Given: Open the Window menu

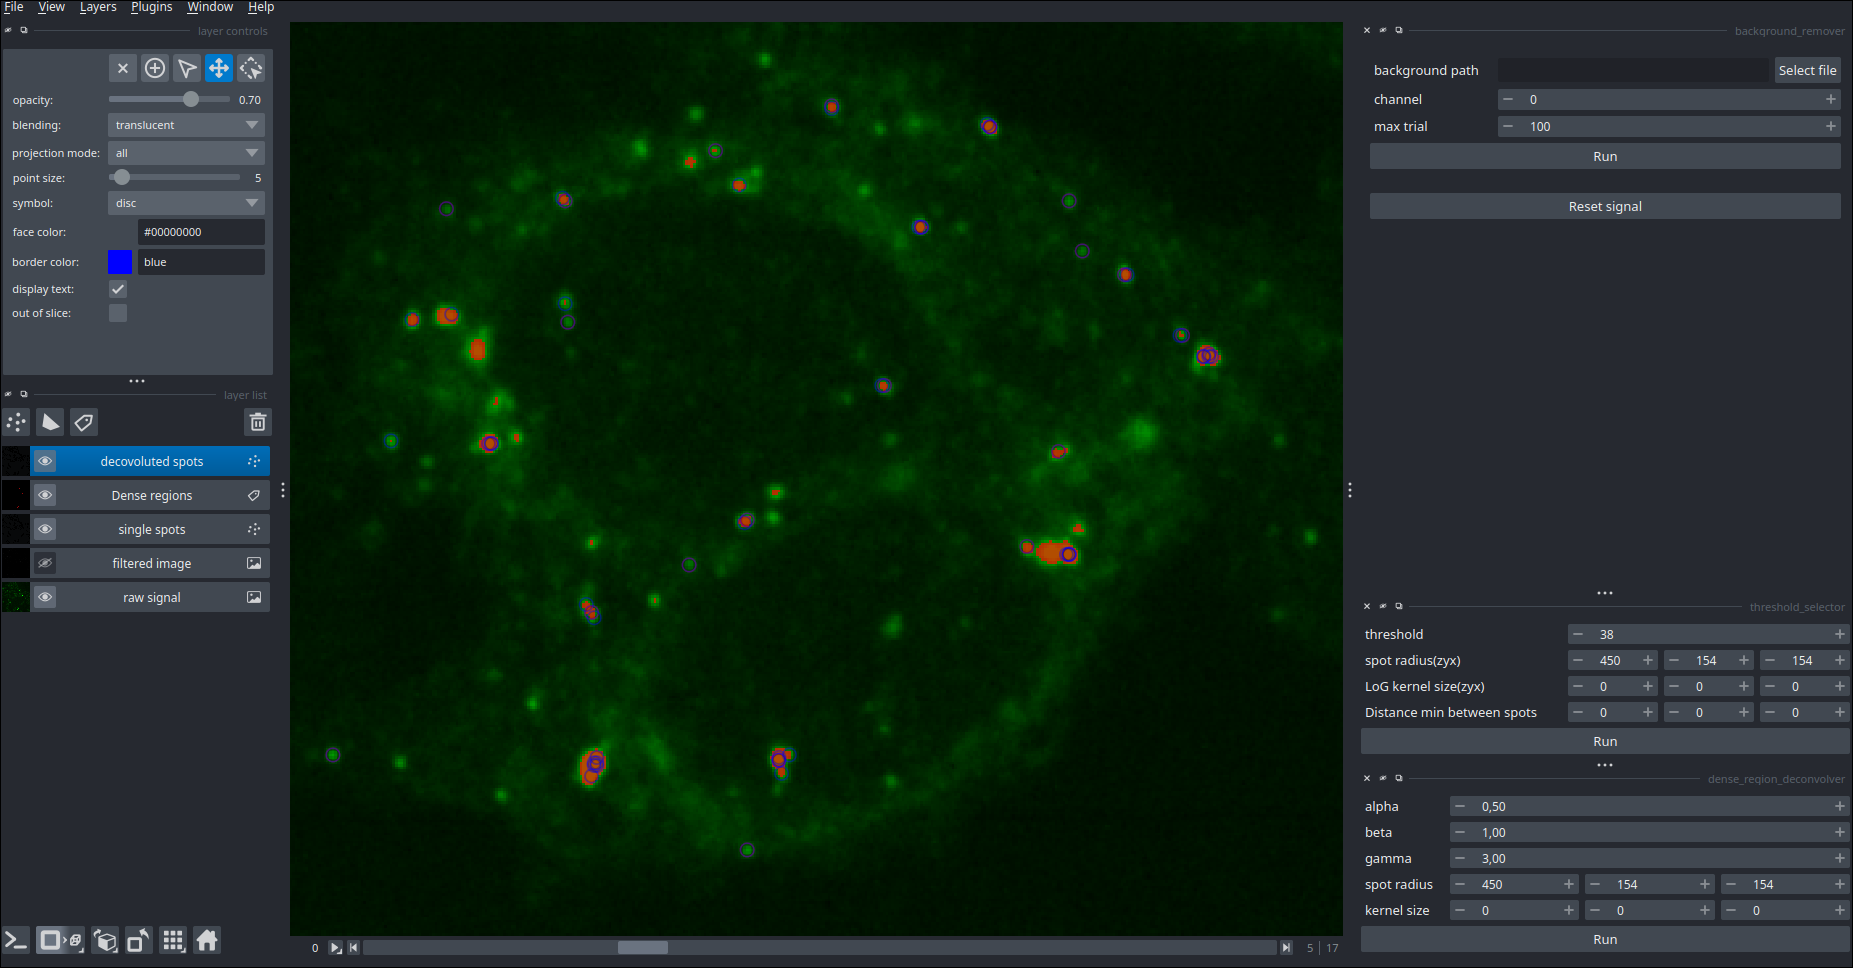Looking at the screenshot, I should click(x=210, y=7).
